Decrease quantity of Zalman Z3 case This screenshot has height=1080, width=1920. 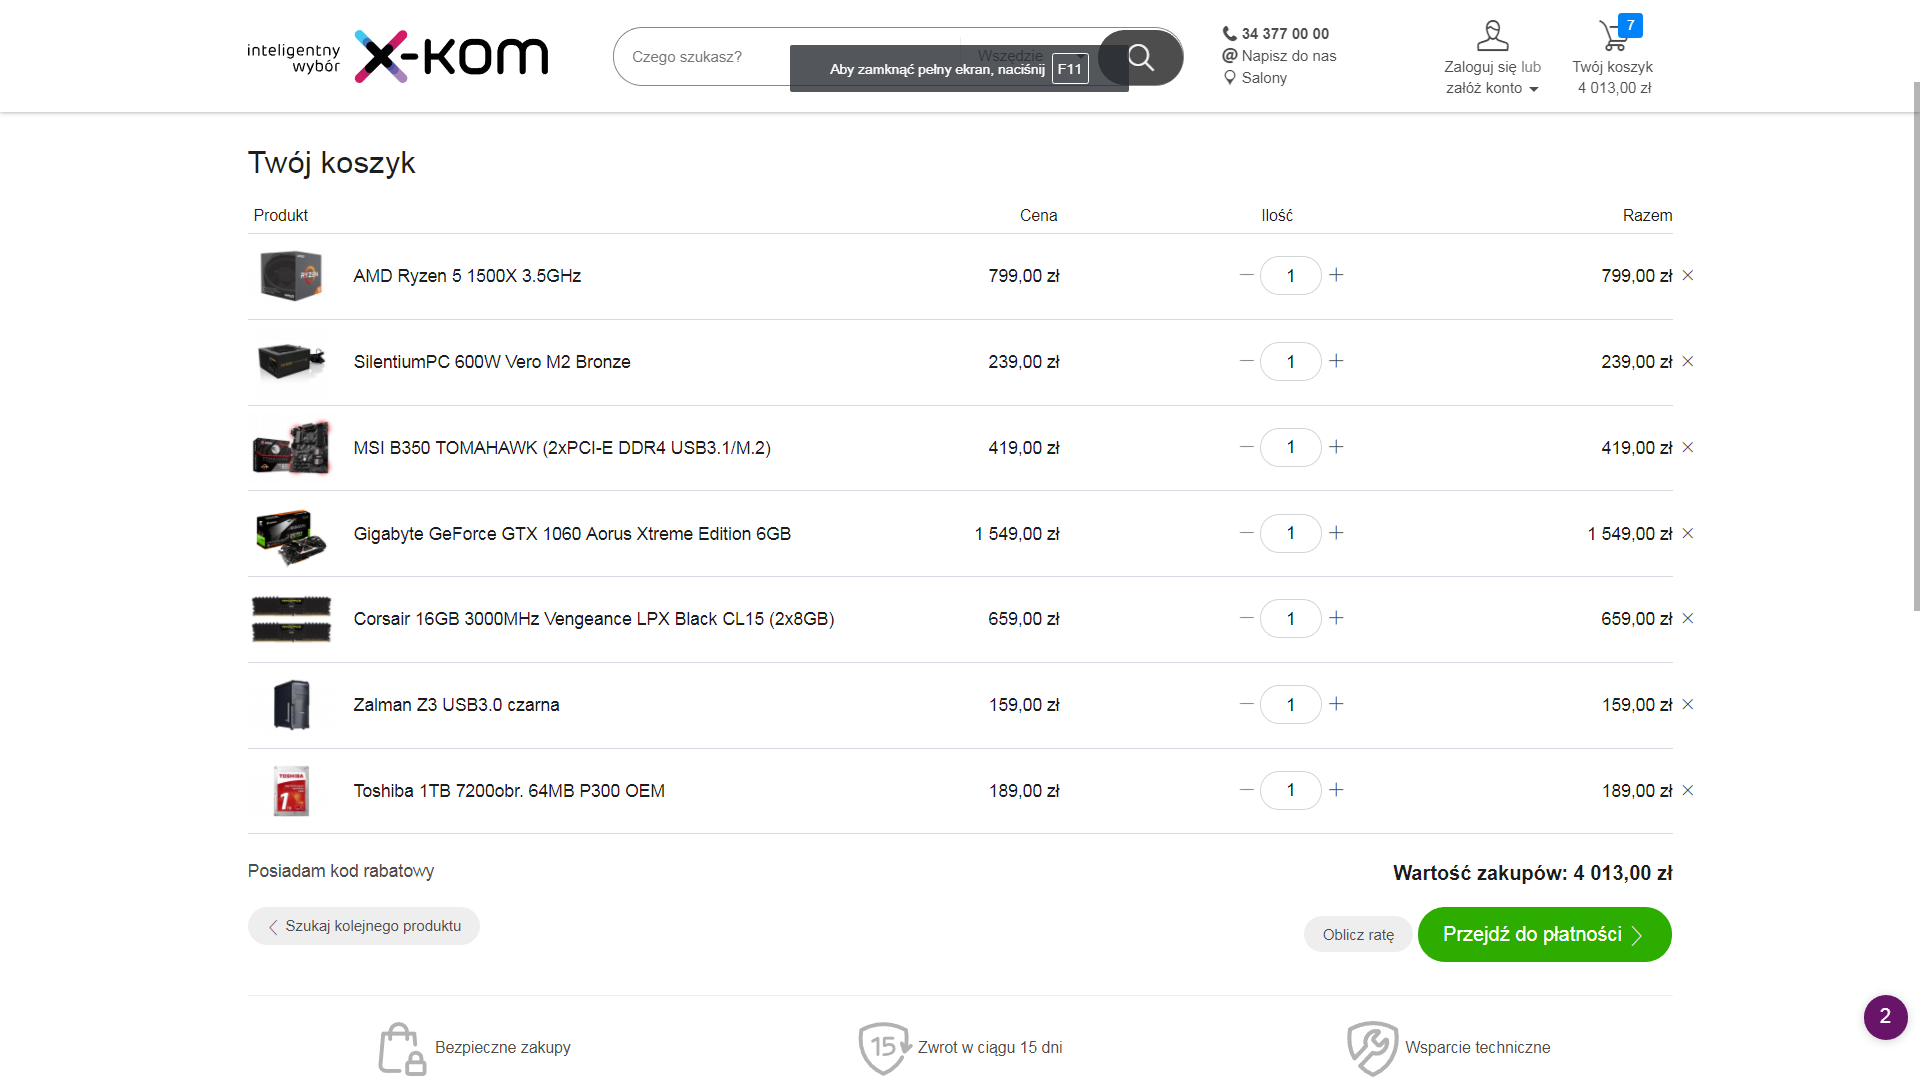1246,704
